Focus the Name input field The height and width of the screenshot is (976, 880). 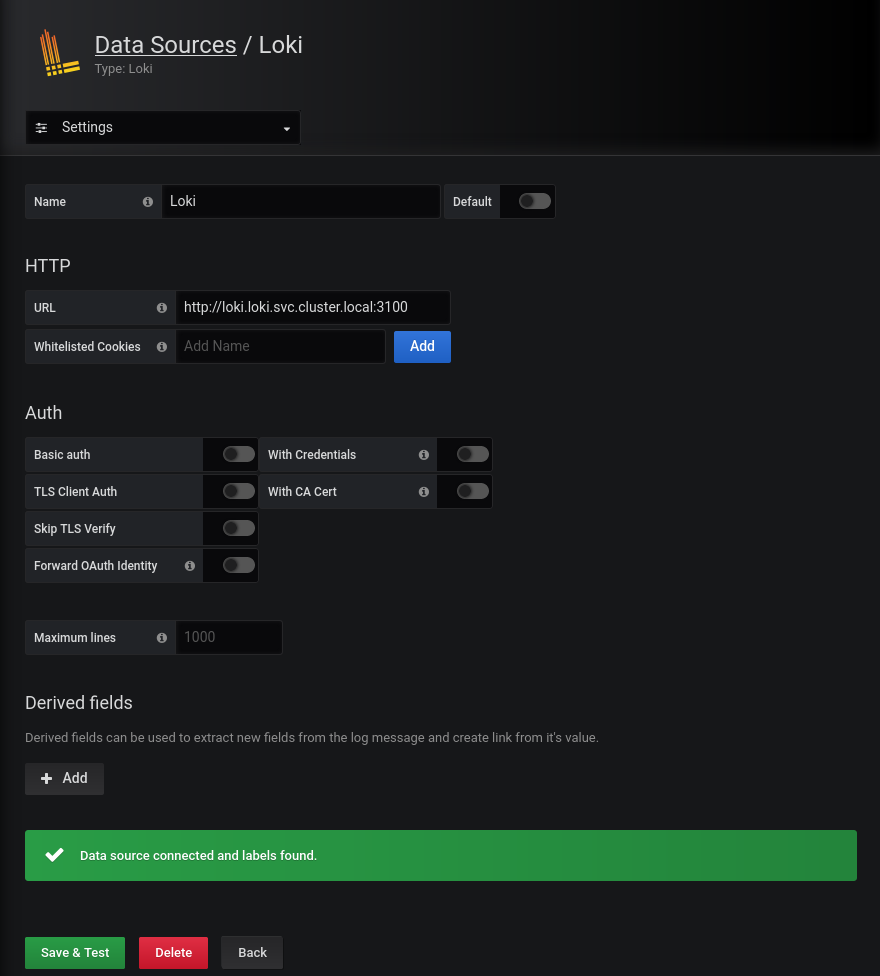tap(301, 202)
